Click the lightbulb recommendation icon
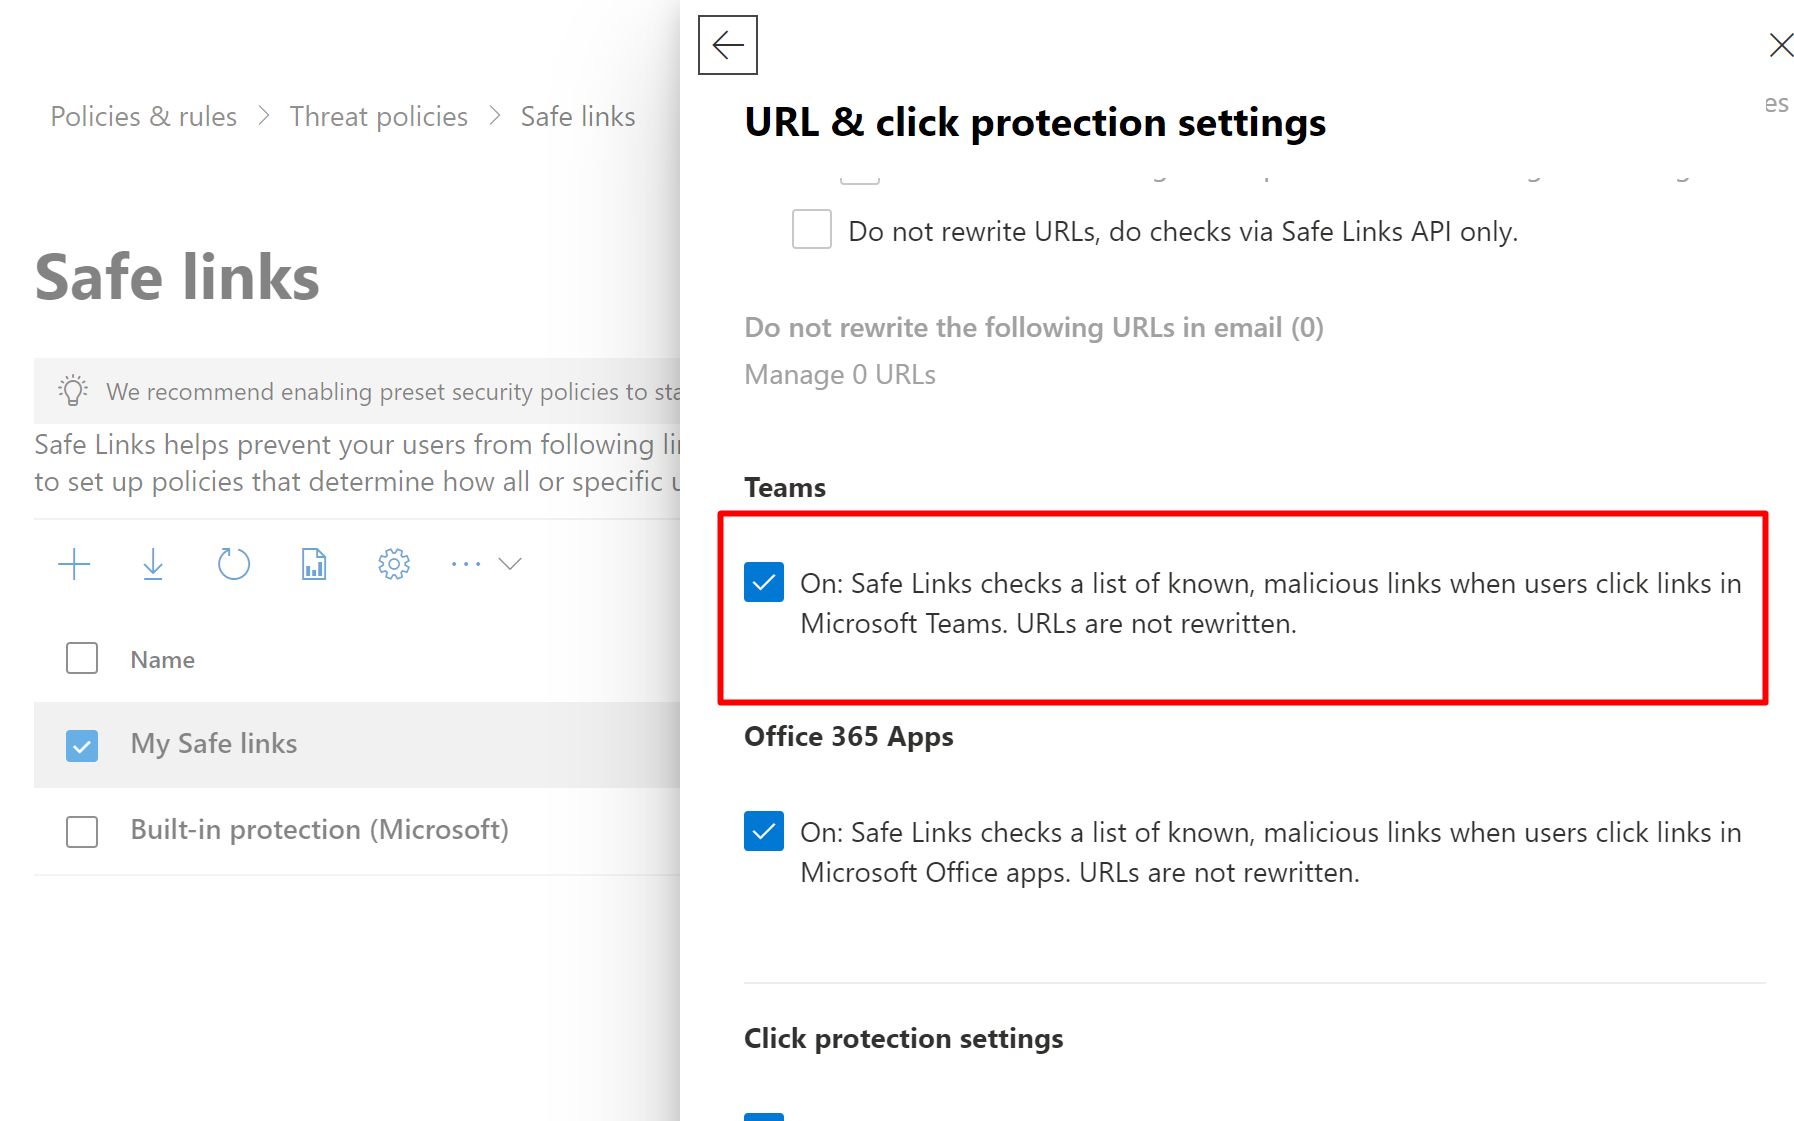 point(73,391)
